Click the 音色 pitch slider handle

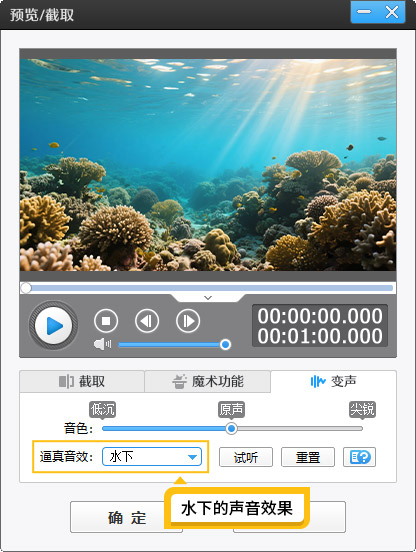point(231,428)
